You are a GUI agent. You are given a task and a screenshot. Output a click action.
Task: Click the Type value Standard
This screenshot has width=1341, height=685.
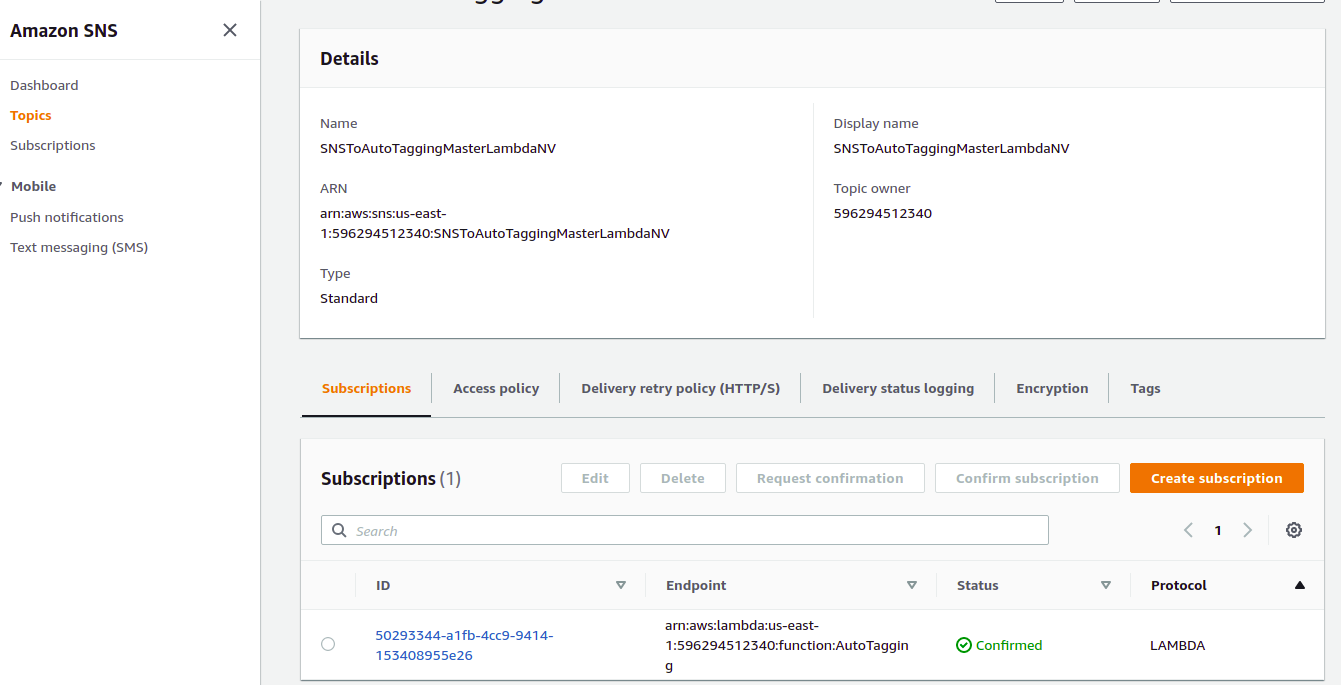pos(349,298)
